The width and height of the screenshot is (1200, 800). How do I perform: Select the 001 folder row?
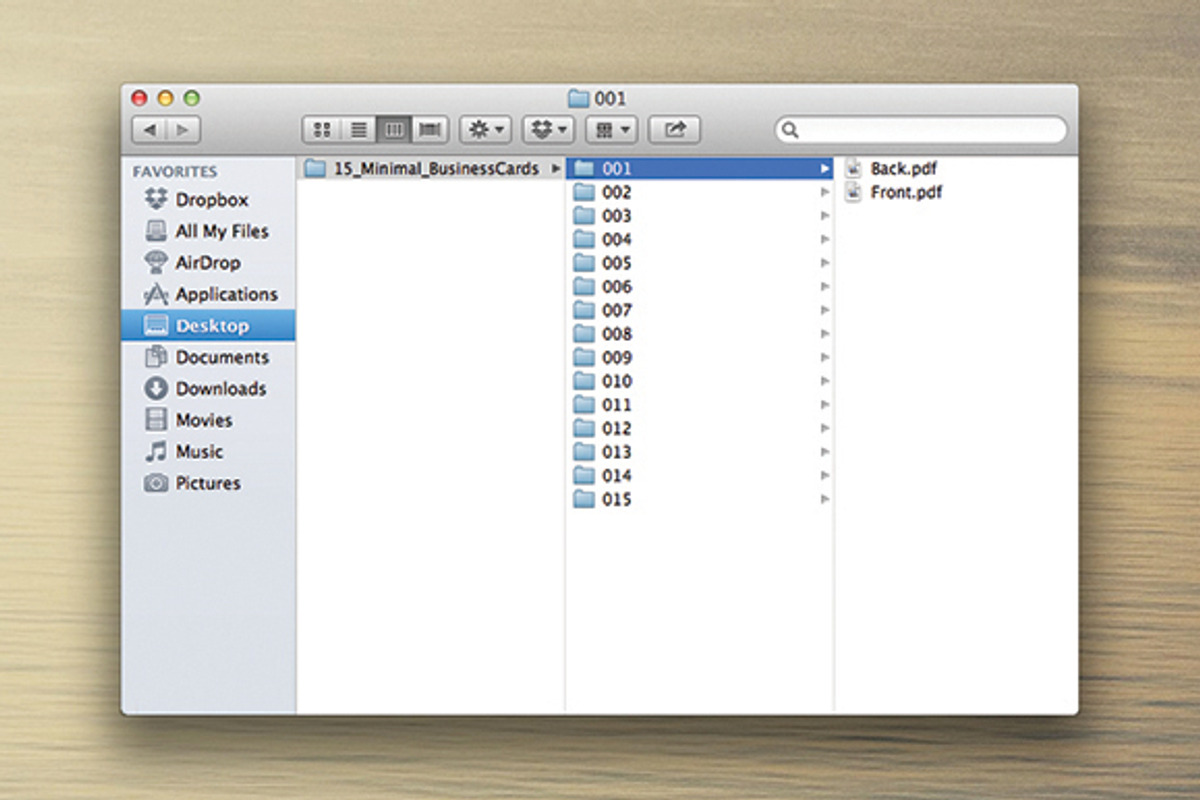pyautogui.click(x=700, y=169)
